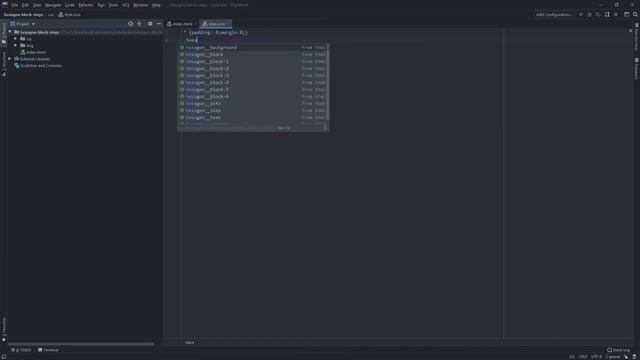Click Add Configuration button
Image resolution: width=640 pixels, height=360 pixels.
click(x=553, y=14)
